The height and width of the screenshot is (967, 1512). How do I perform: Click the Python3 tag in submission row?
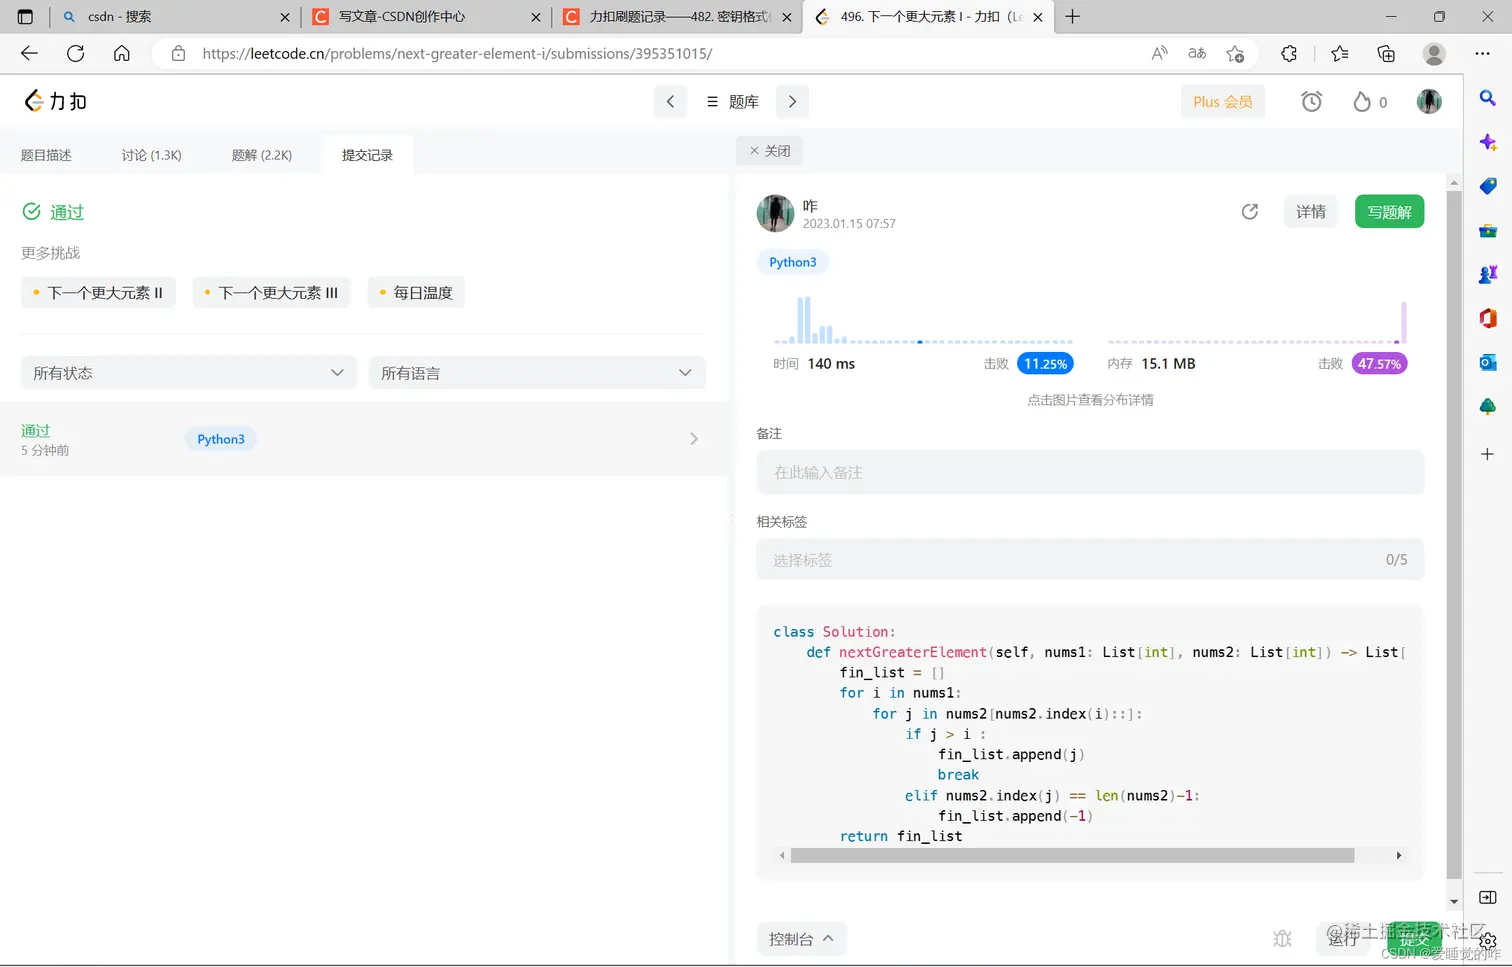click(x=221, y=439)
